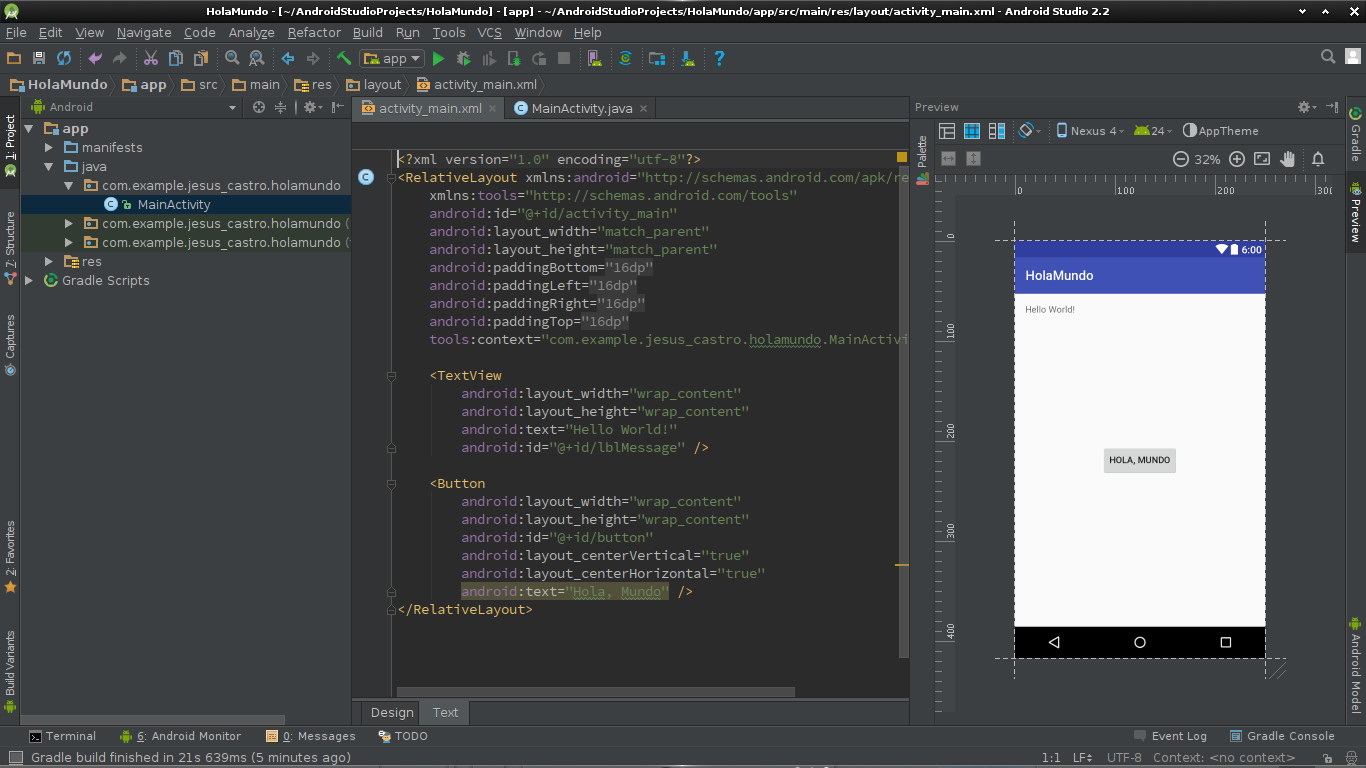This screenshot has height=768, width=1366.
Task: Click the editor horizontal scrollbar
Action: 595,691
